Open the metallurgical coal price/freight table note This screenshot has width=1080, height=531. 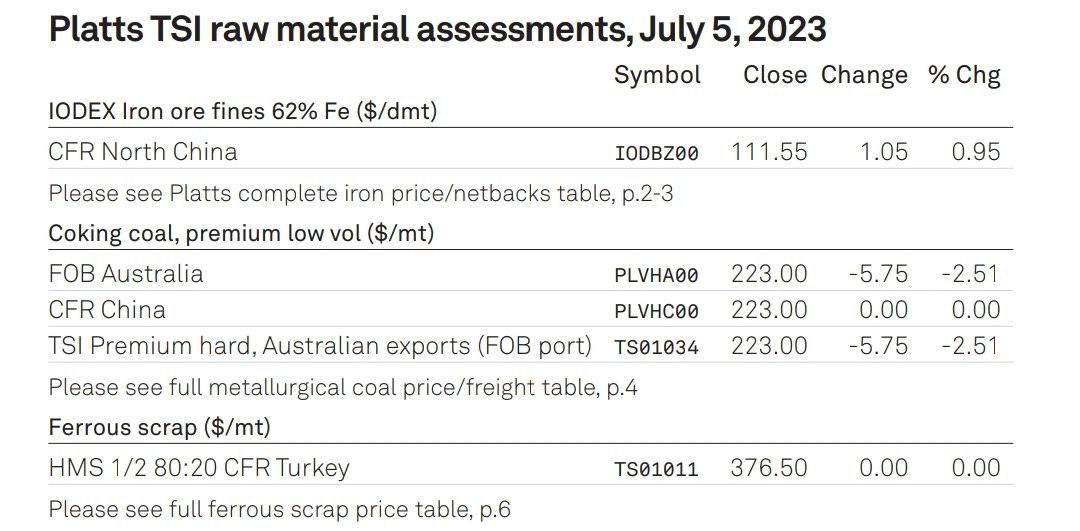(x=343, y=387)
